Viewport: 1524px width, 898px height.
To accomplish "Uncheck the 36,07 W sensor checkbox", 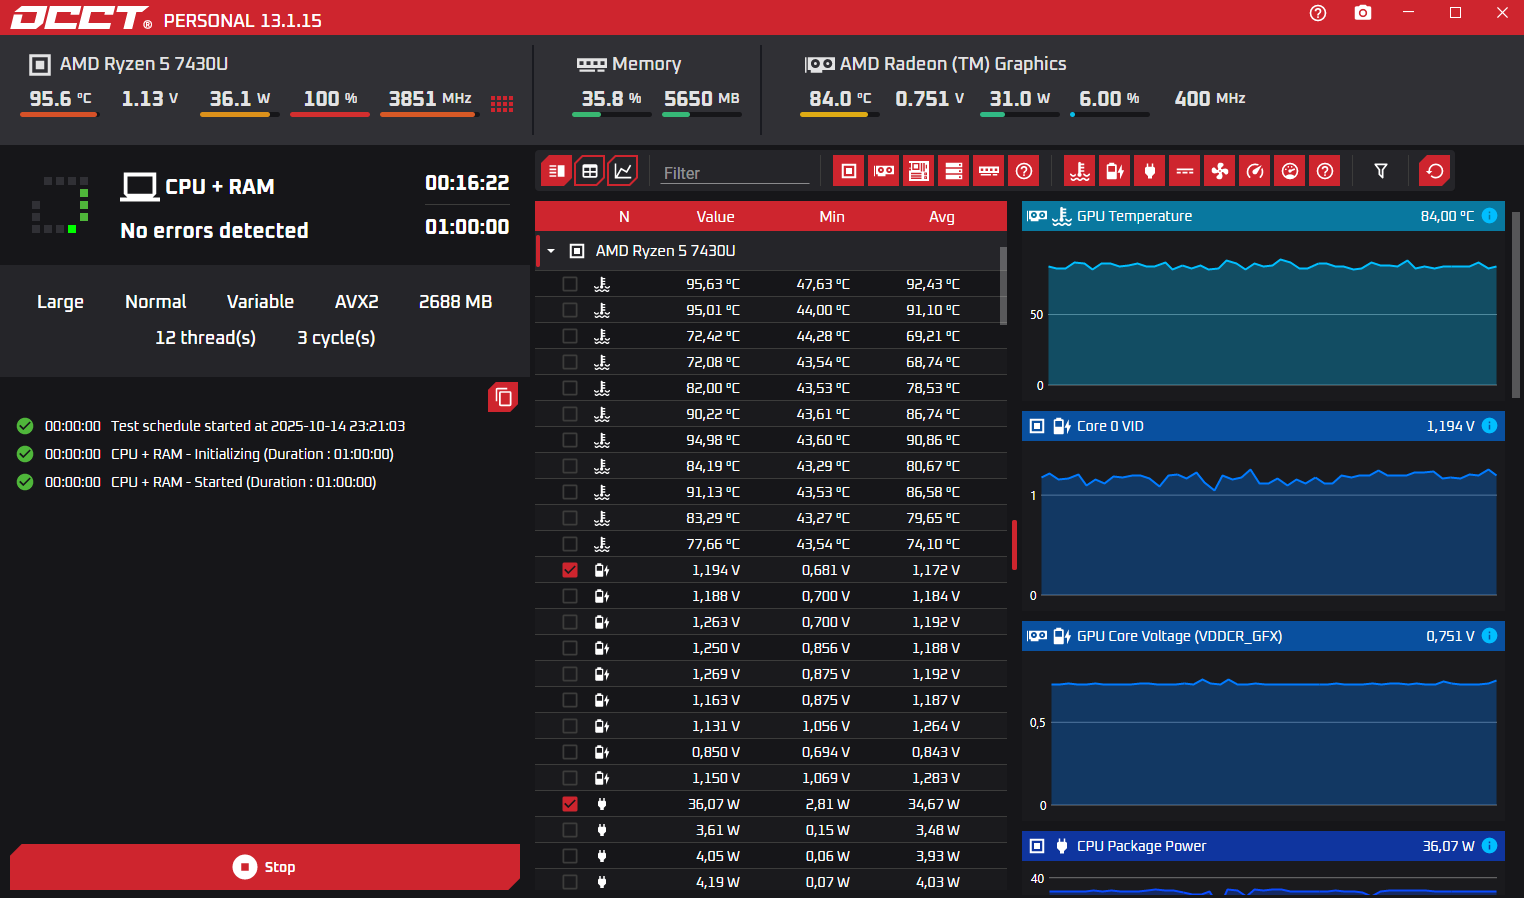I will pos(570,804).
